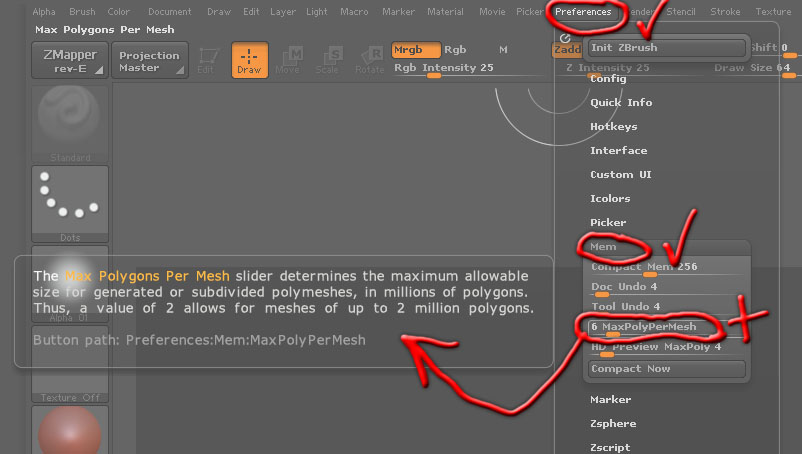Expand the Marker preferences section
802x454 pixels.
tap(610, 399)
